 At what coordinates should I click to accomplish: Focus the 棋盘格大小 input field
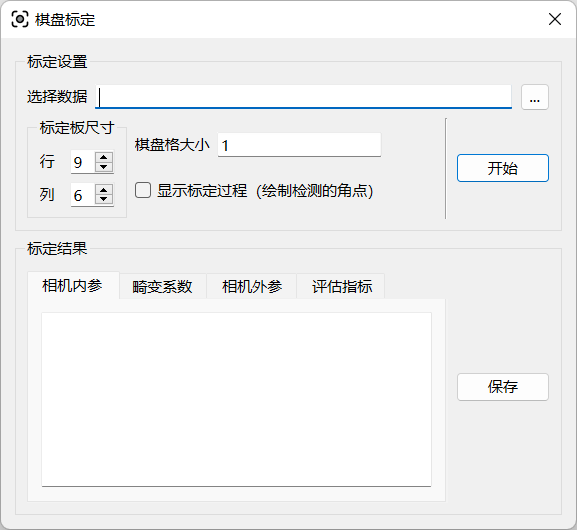[299, 145]
